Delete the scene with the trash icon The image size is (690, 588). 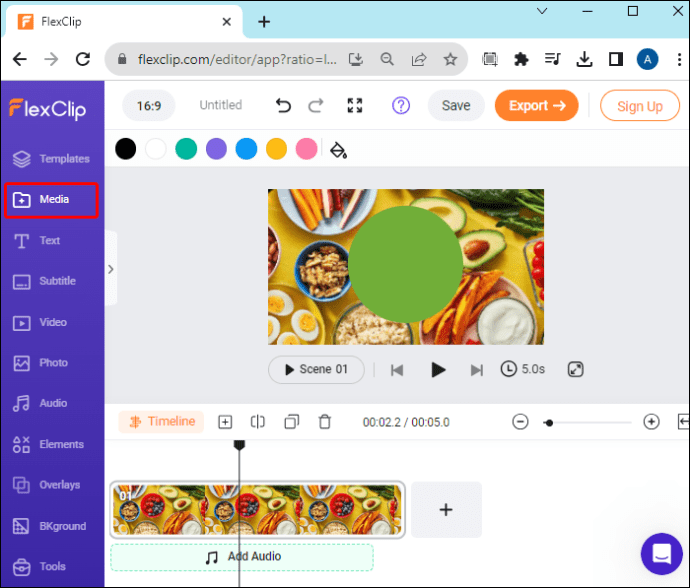325,422
